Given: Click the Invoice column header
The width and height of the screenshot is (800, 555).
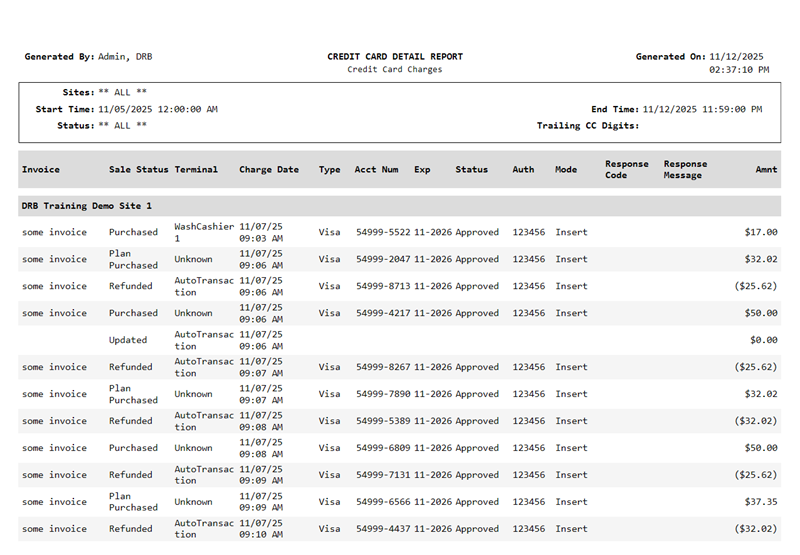Looking at the screenshot, I should [41, 170].
